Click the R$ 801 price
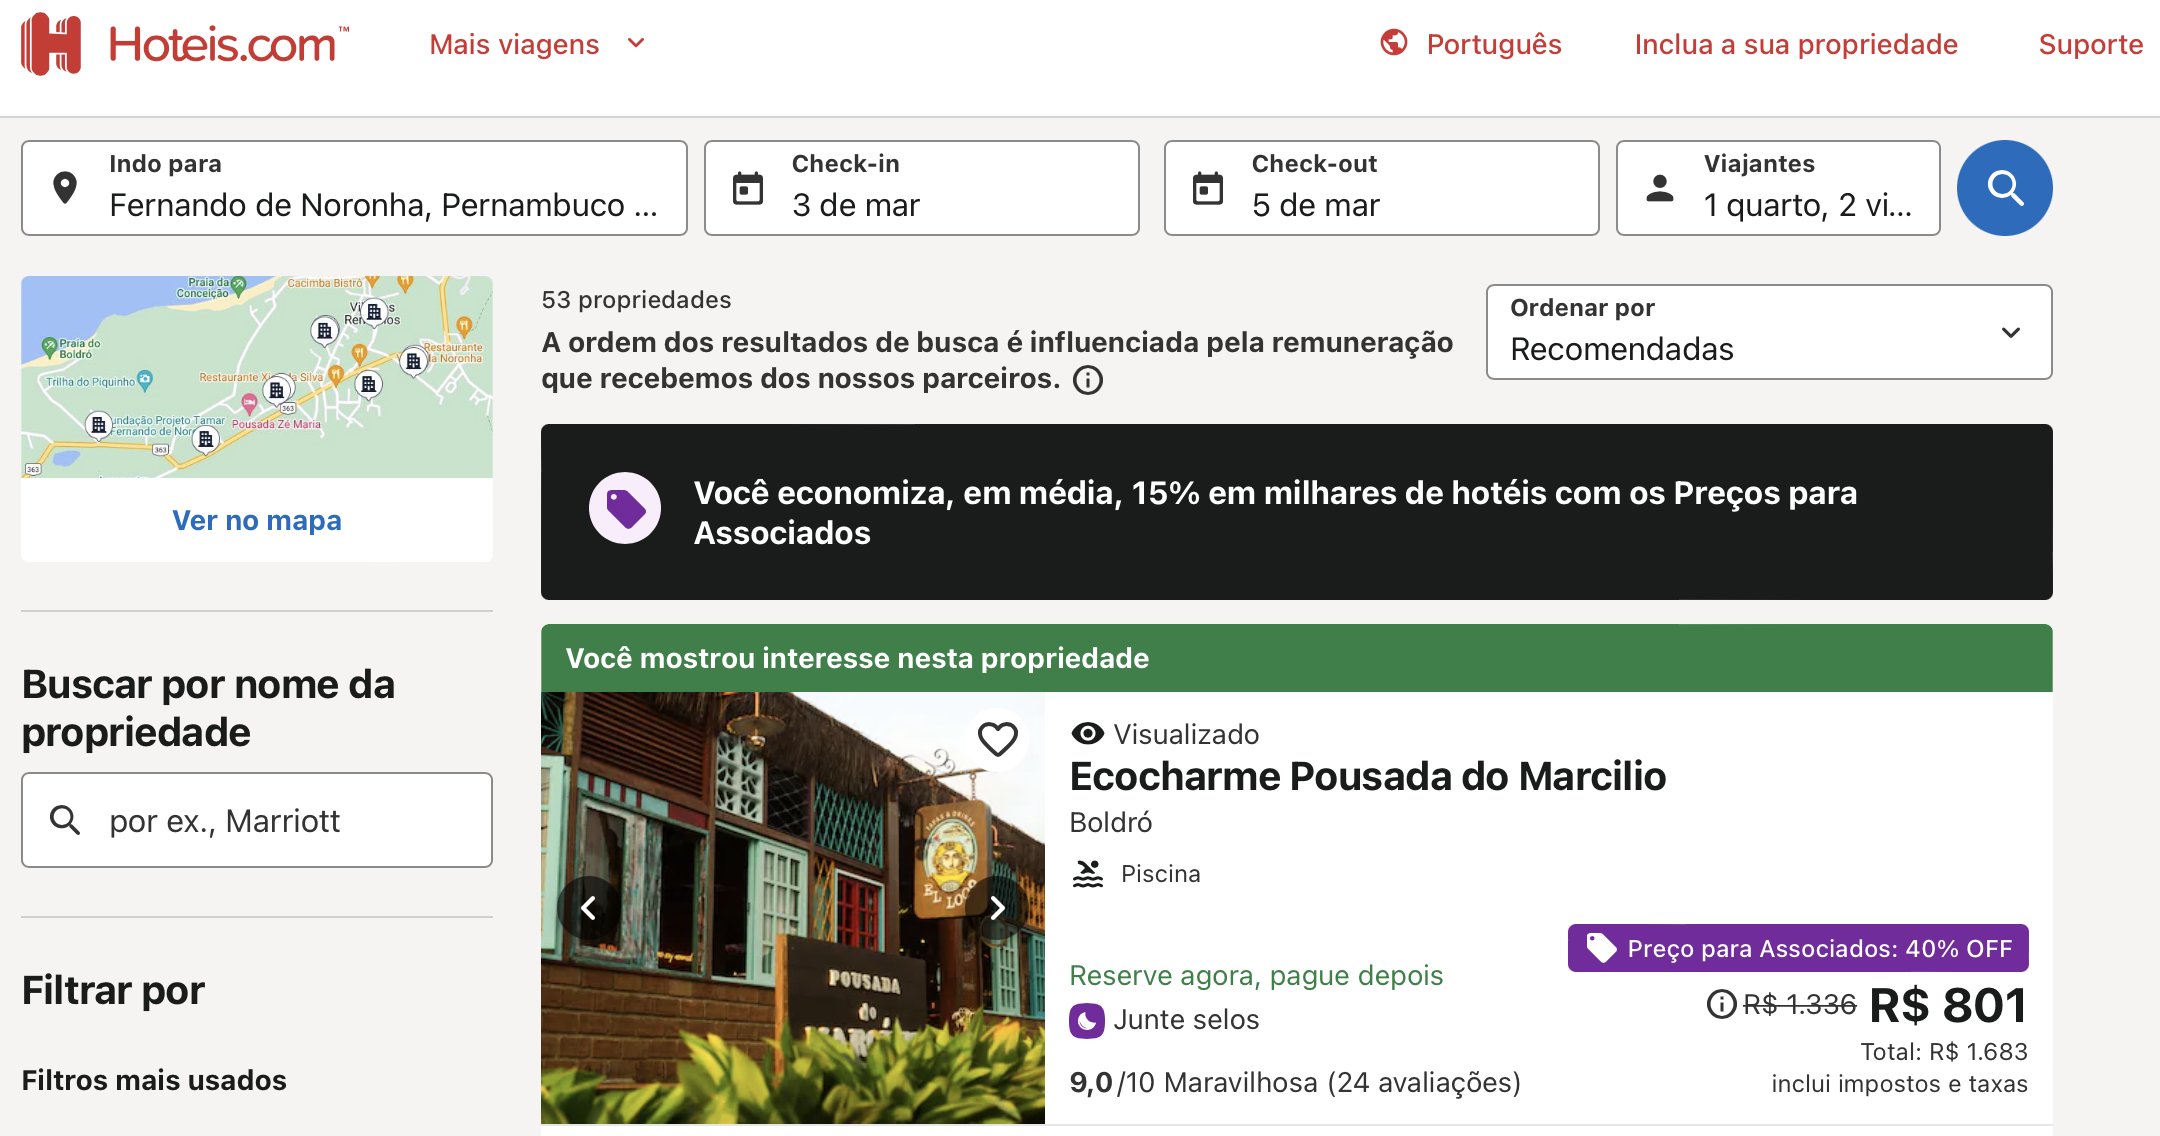This screenshot has width=2160, height=1136. 1947,1005
